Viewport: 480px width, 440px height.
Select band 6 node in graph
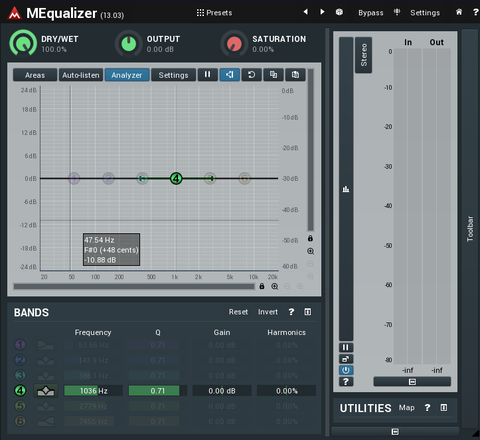(x=244, y=178)
